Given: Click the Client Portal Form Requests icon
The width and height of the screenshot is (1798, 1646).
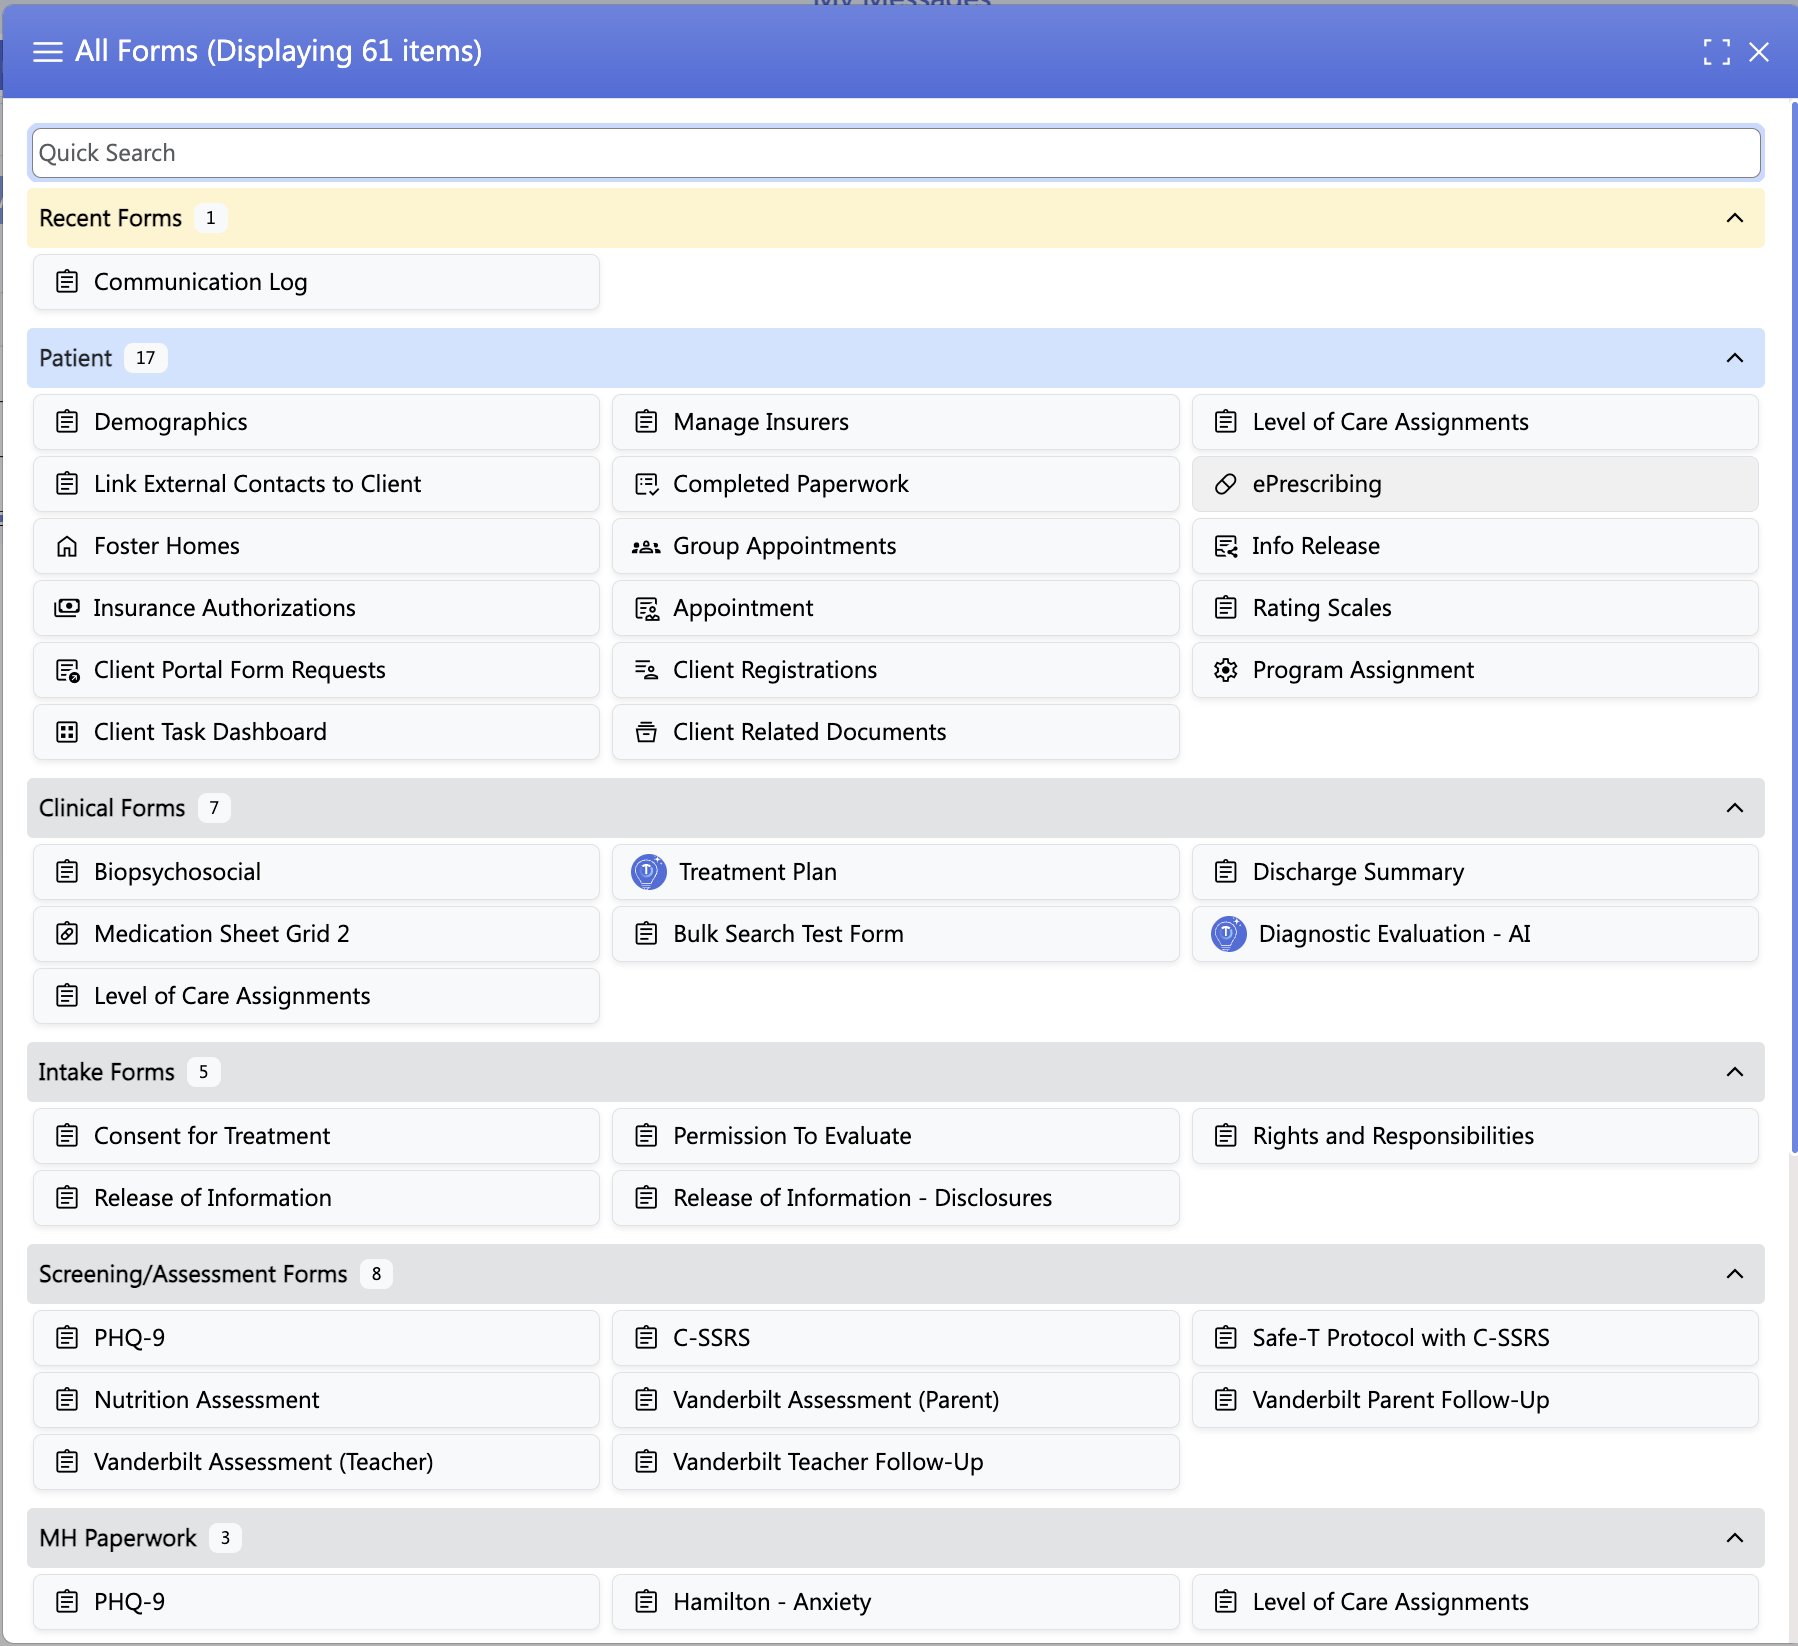Looking at the screenshot, I should click(x=67, y=670).
